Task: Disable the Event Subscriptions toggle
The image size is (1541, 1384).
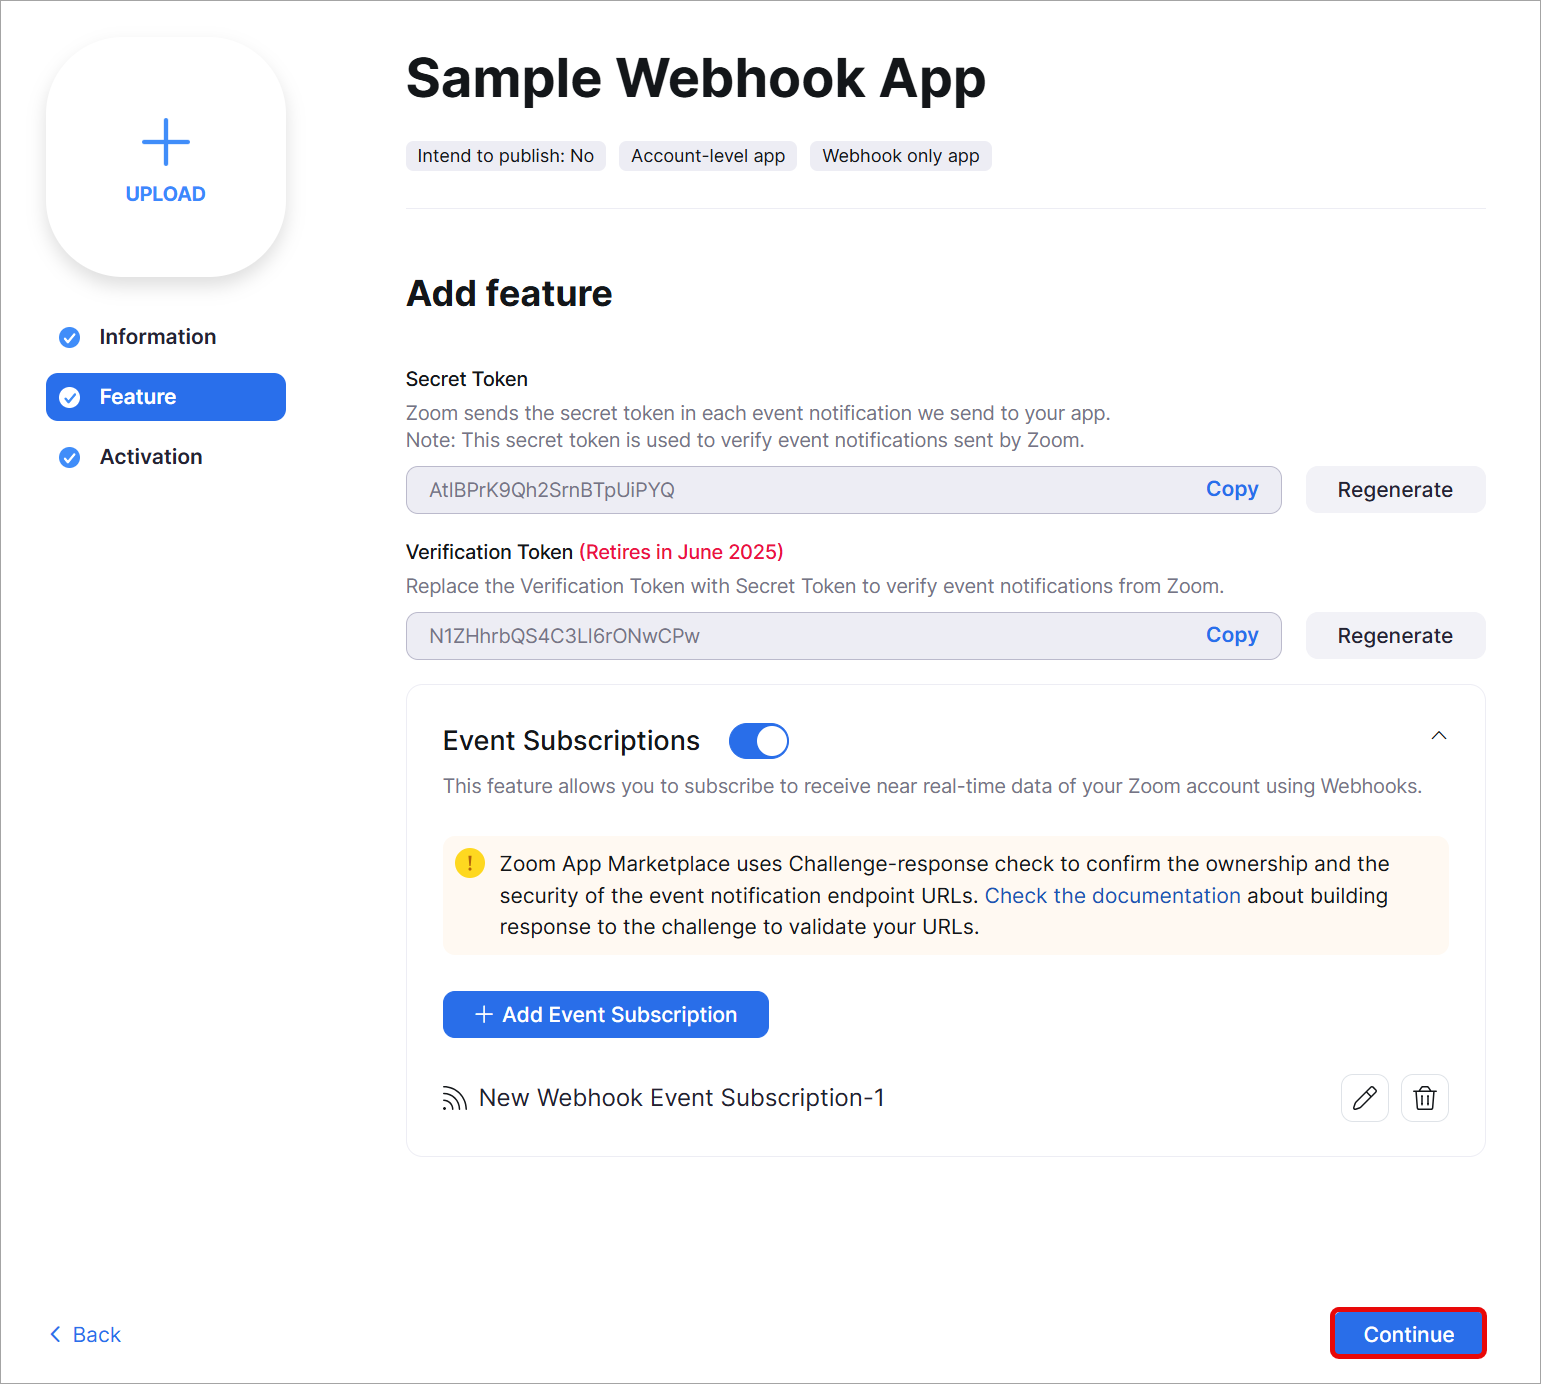Action: (x=759, y=740)
